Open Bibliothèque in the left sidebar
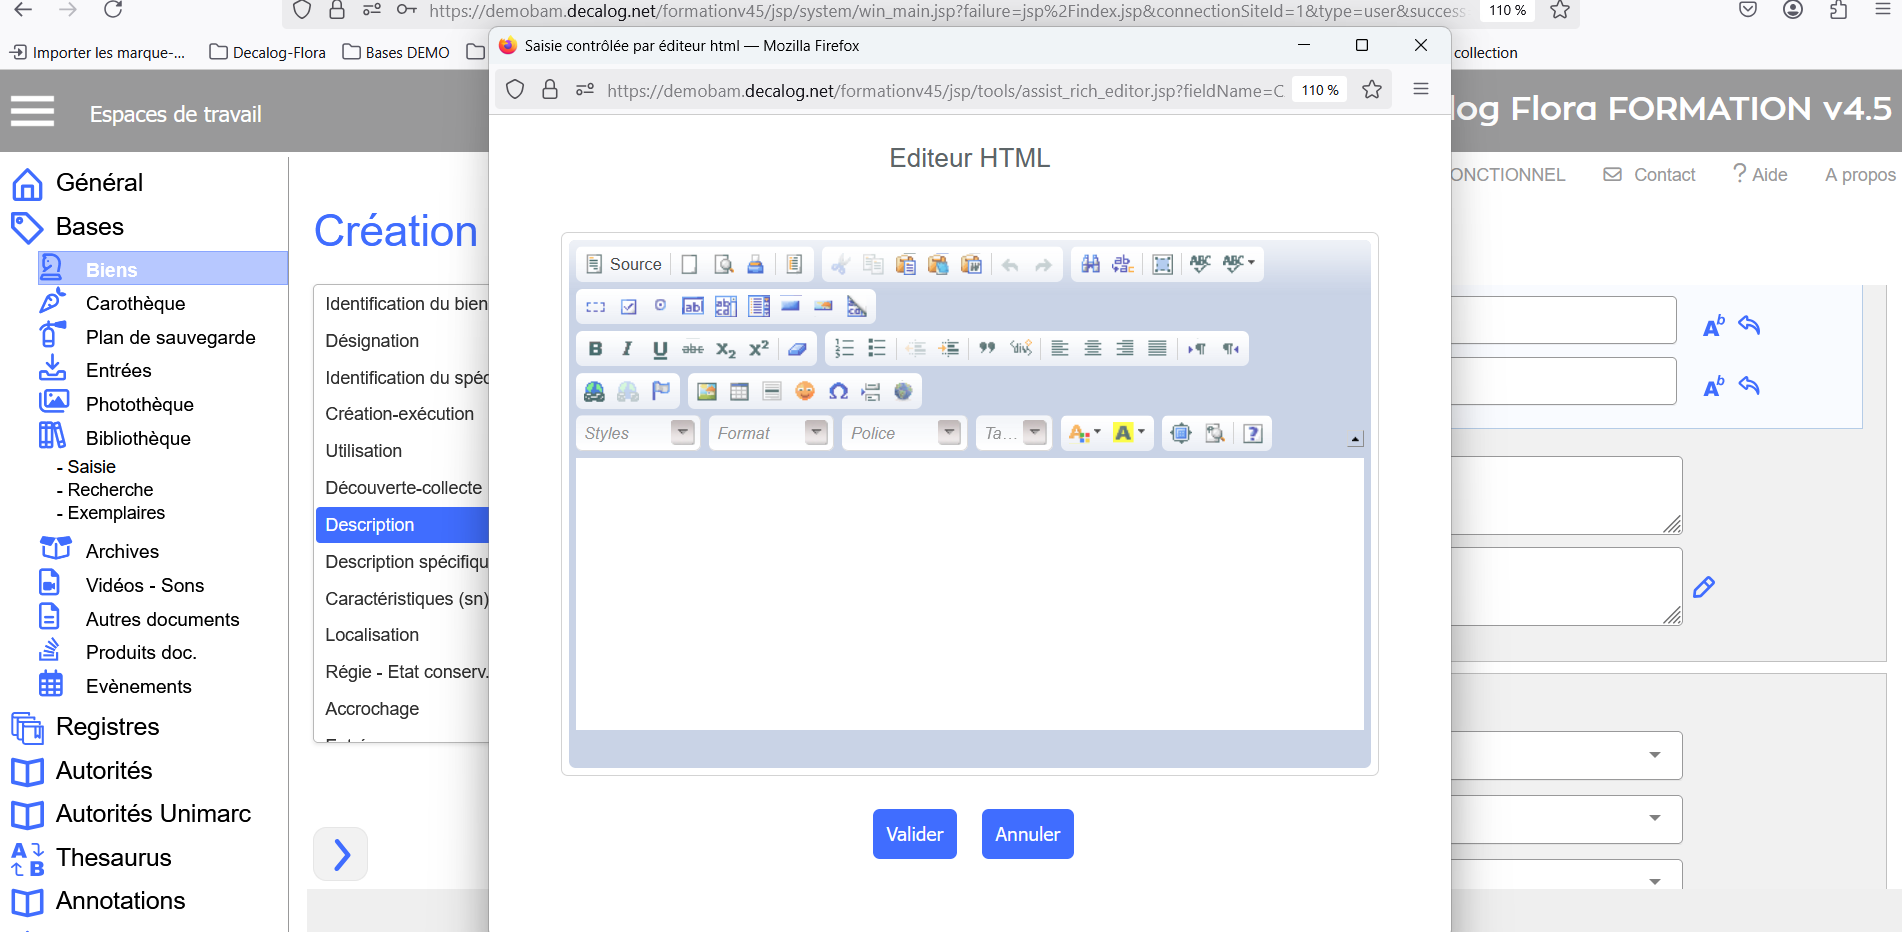 pos(138,438)
